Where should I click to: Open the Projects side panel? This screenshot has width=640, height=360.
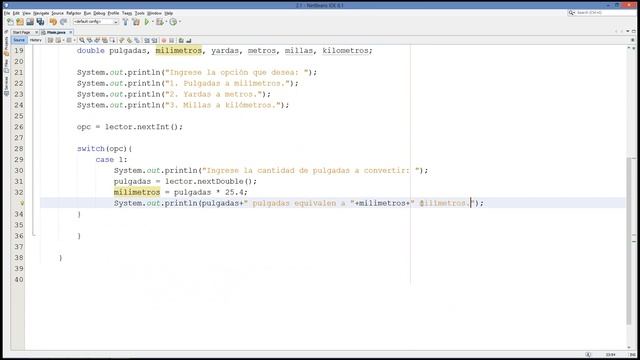(x=6, y=46)
